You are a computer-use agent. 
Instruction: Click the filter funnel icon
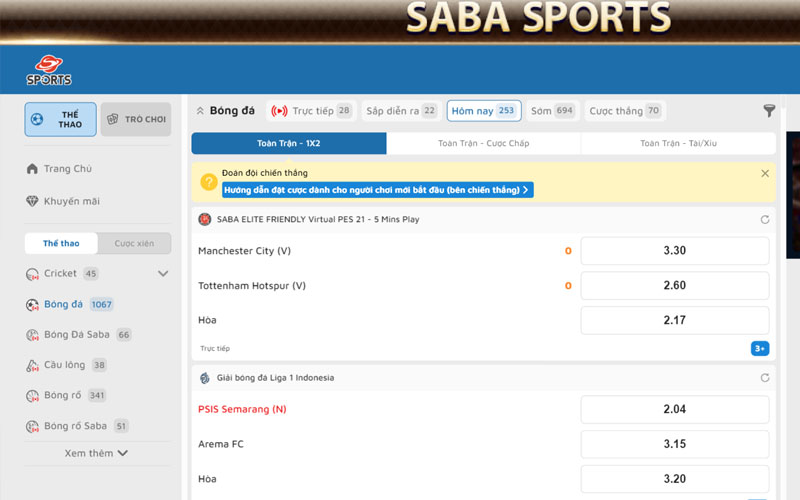(769, 111)
